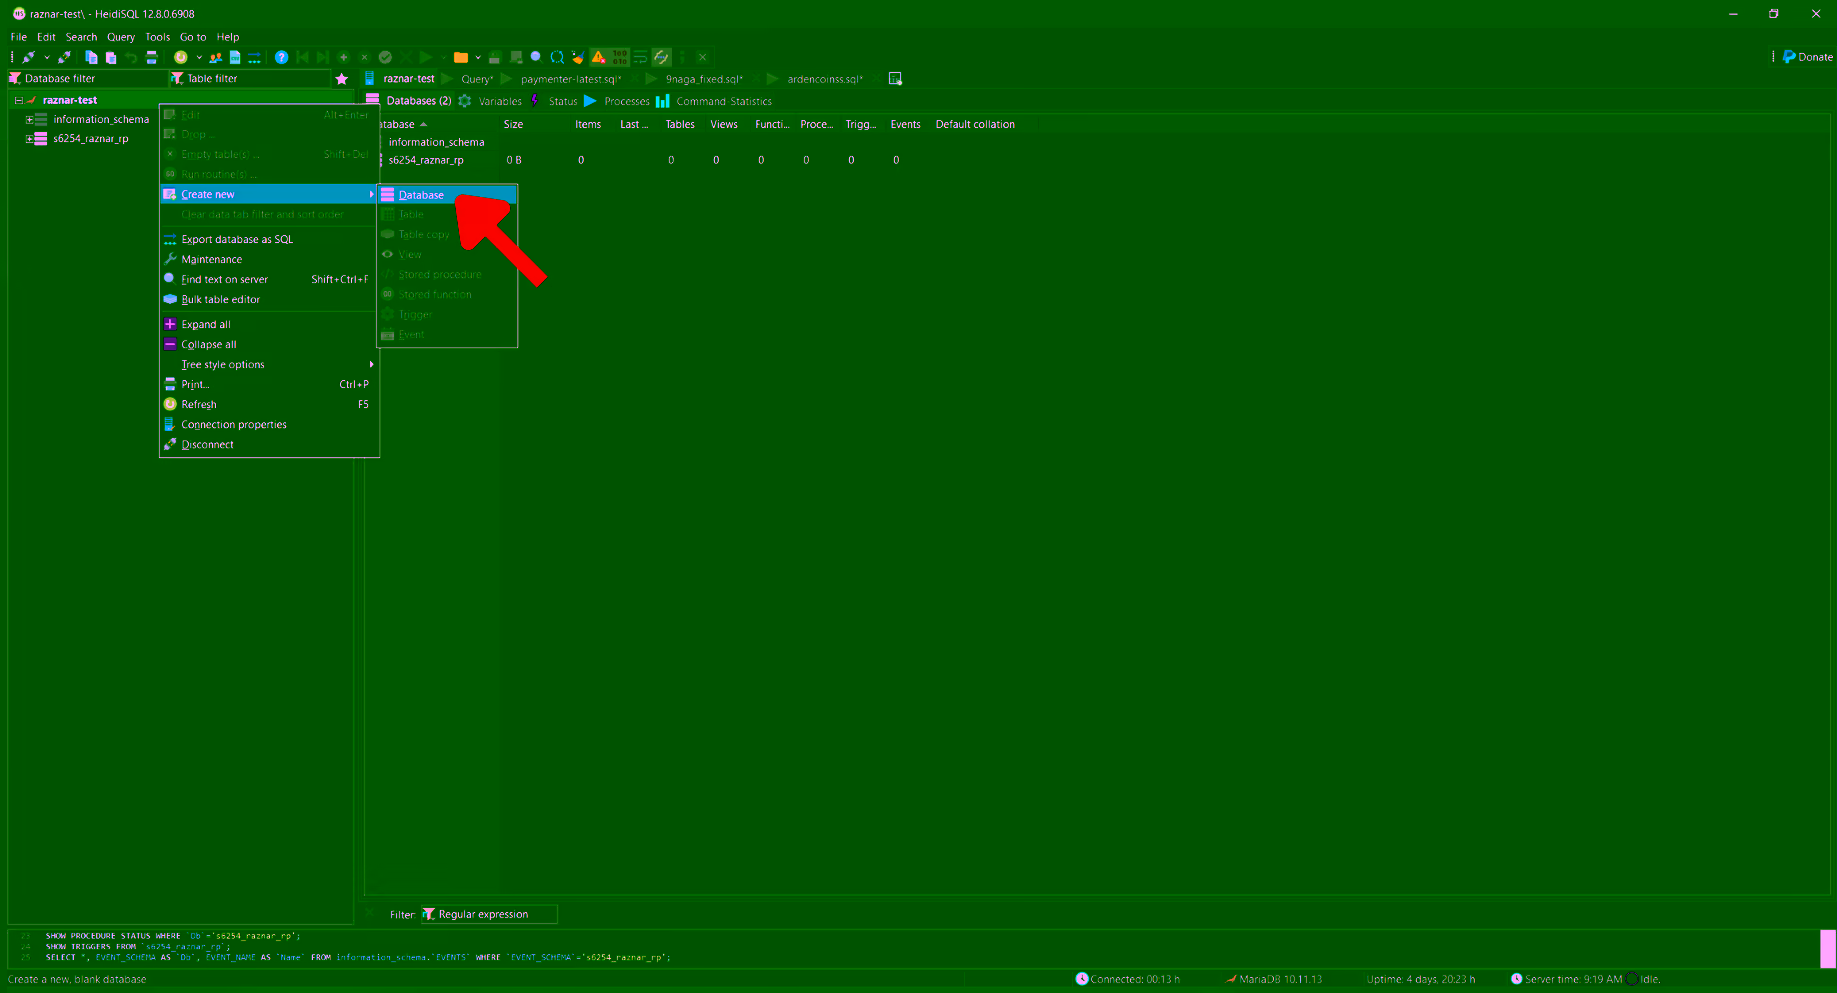The height and width of the screenshot is (993, 1839).
Task: Click the Refresh toolbar icon
Action: pyautogui.click(x=180, y=57)
